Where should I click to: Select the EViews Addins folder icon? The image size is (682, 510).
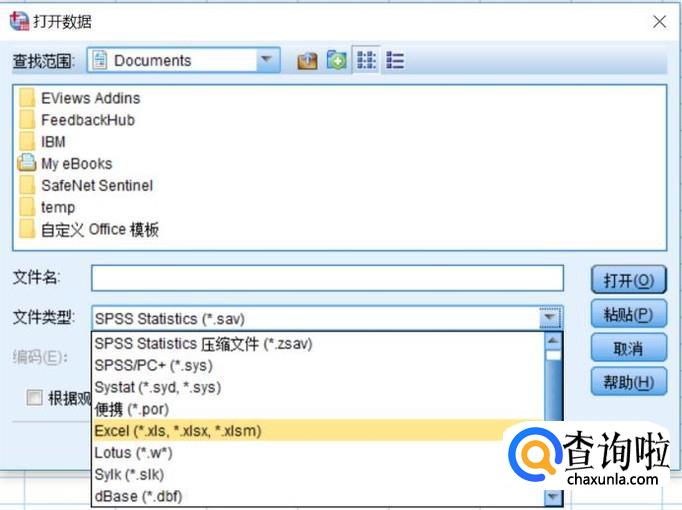pyautogui.click(x=27, y=98)
